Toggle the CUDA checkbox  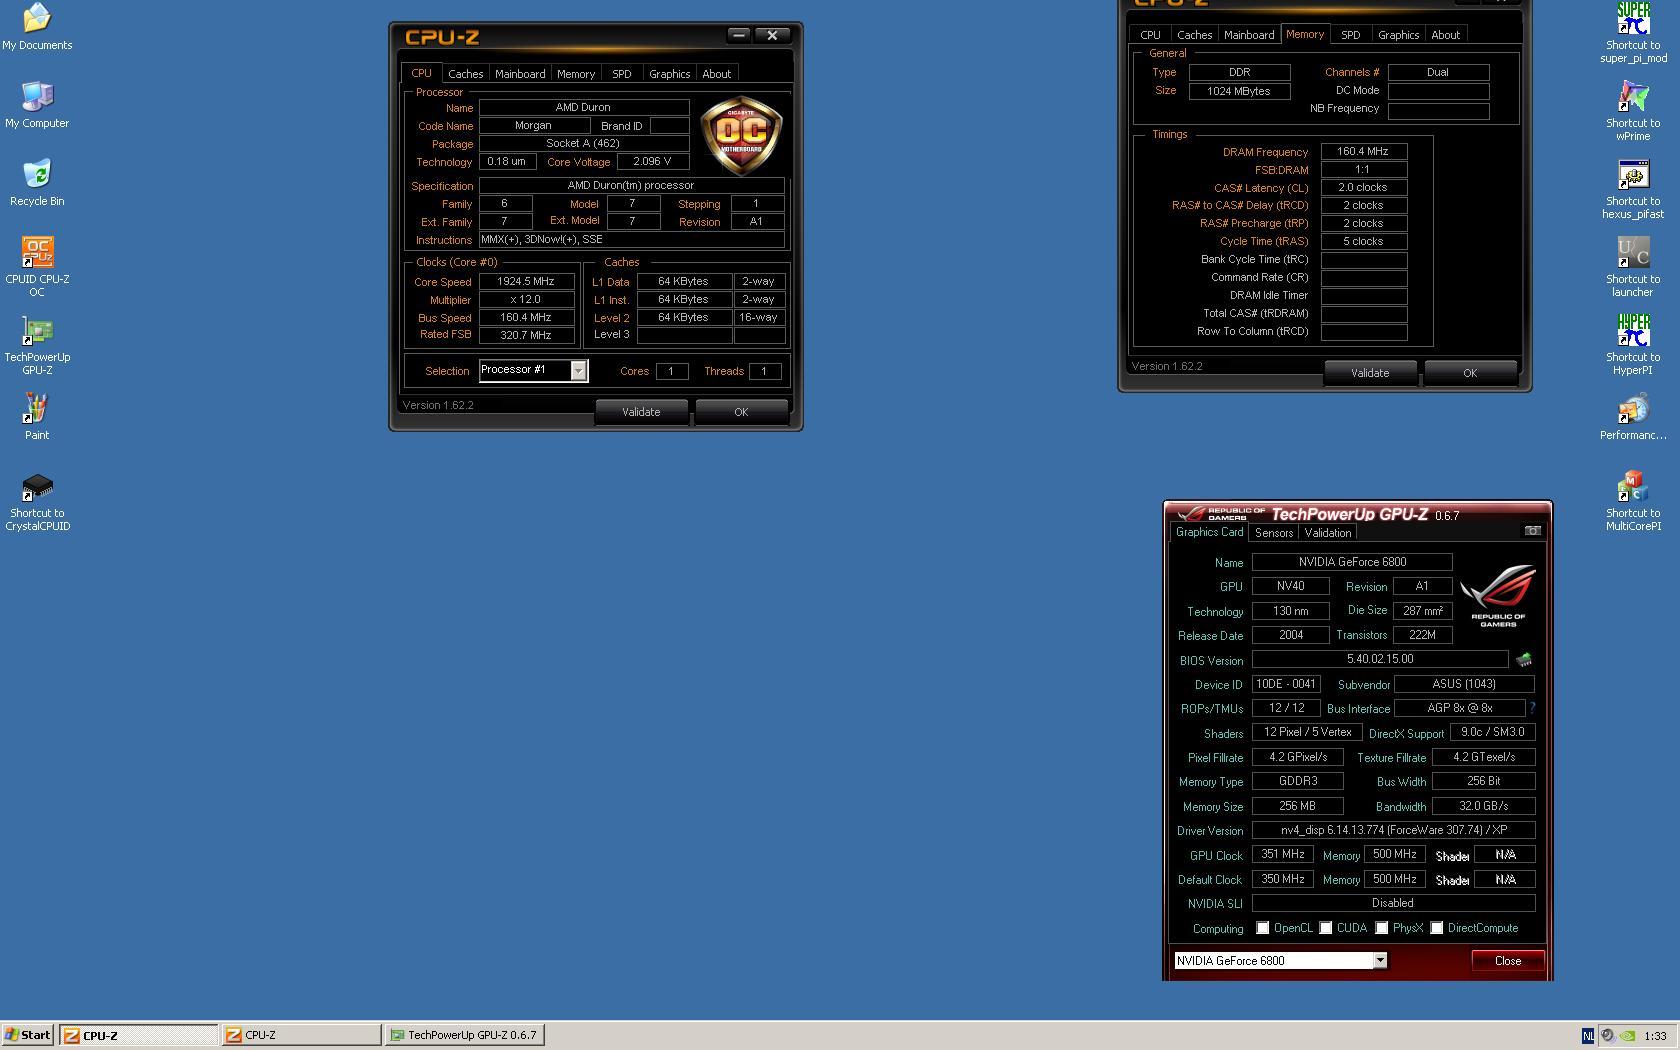tap(1326, 928)
